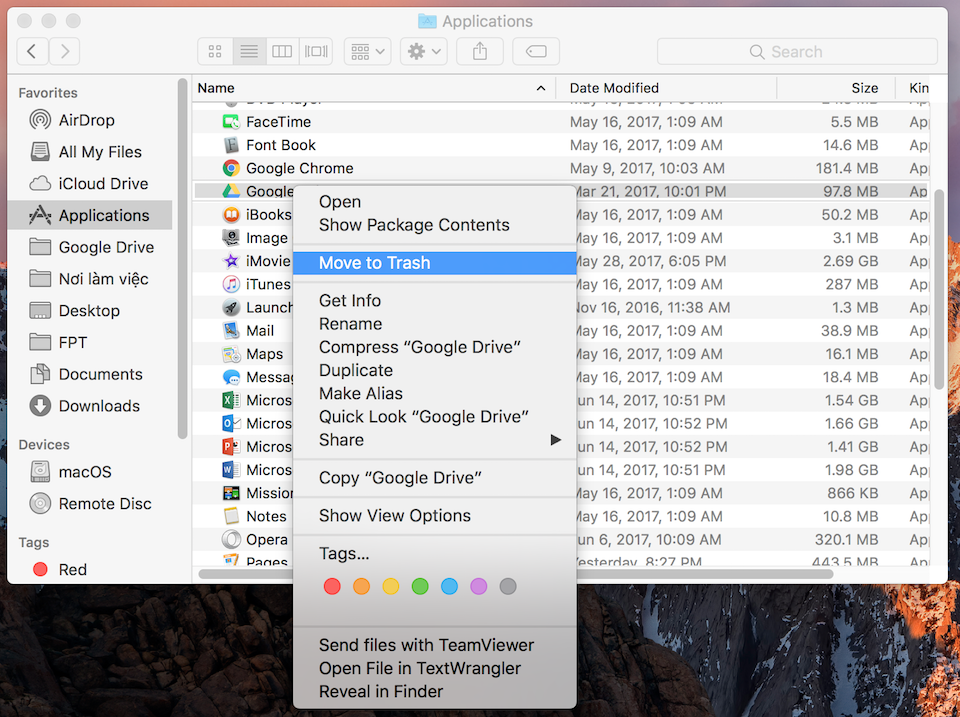Choose Copy “Google Drive”
The height and width of the screenshot is (717, 960).
[x=435, y=478]
